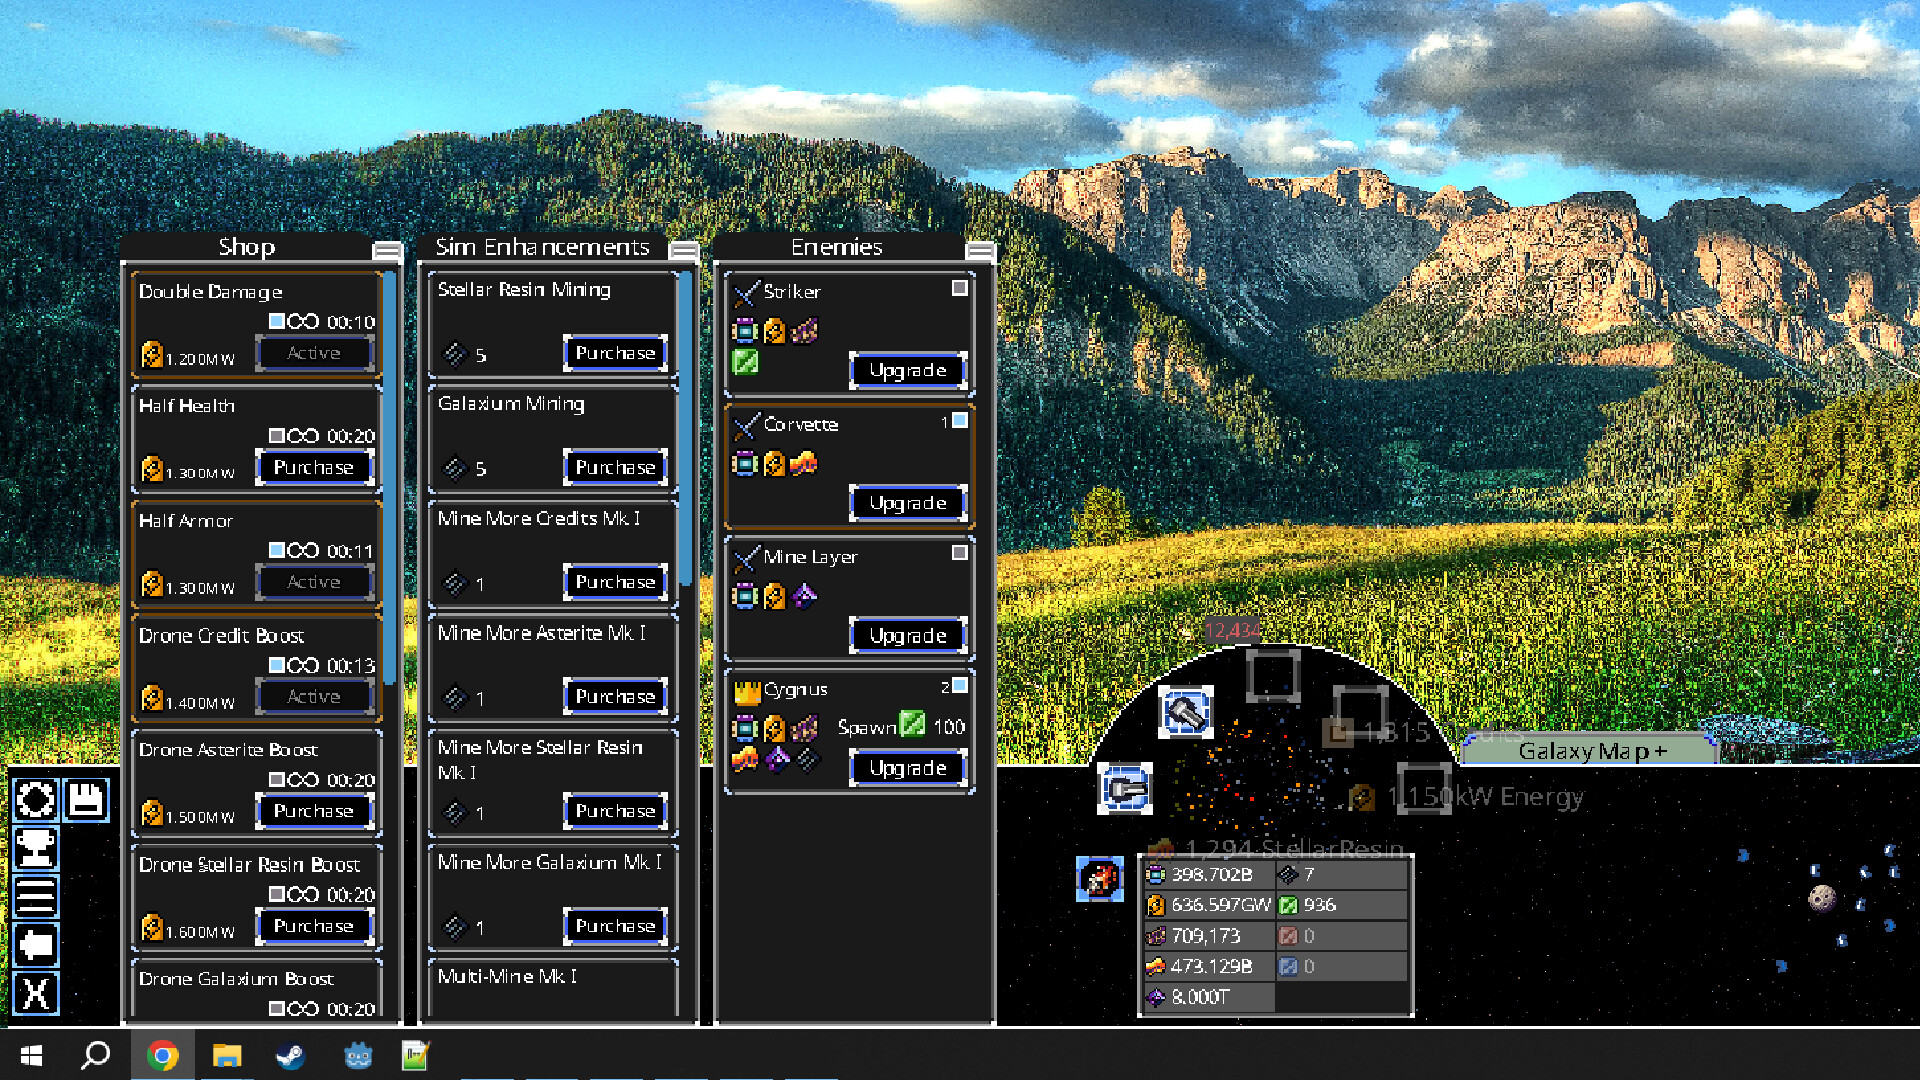
Task: Toggle the Half Health auto-repeat checkbox
Action: click(277, 435)
